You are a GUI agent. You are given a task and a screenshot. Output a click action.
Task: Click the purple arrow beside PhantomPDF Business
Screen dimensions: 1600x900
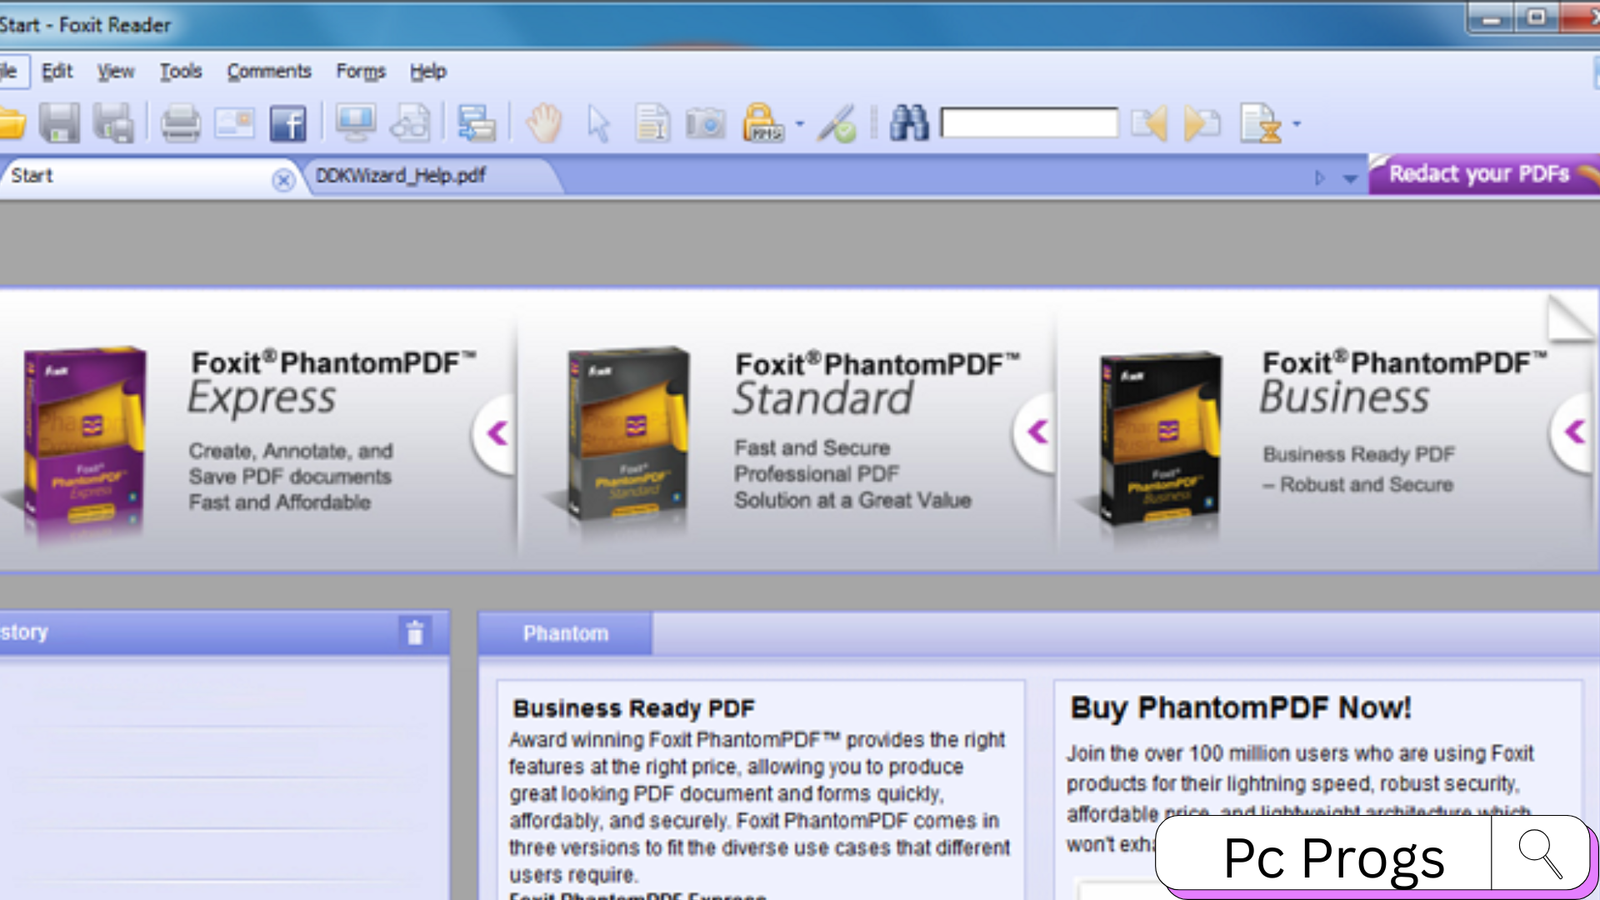pyautogui.click(x=1574, y=433)
